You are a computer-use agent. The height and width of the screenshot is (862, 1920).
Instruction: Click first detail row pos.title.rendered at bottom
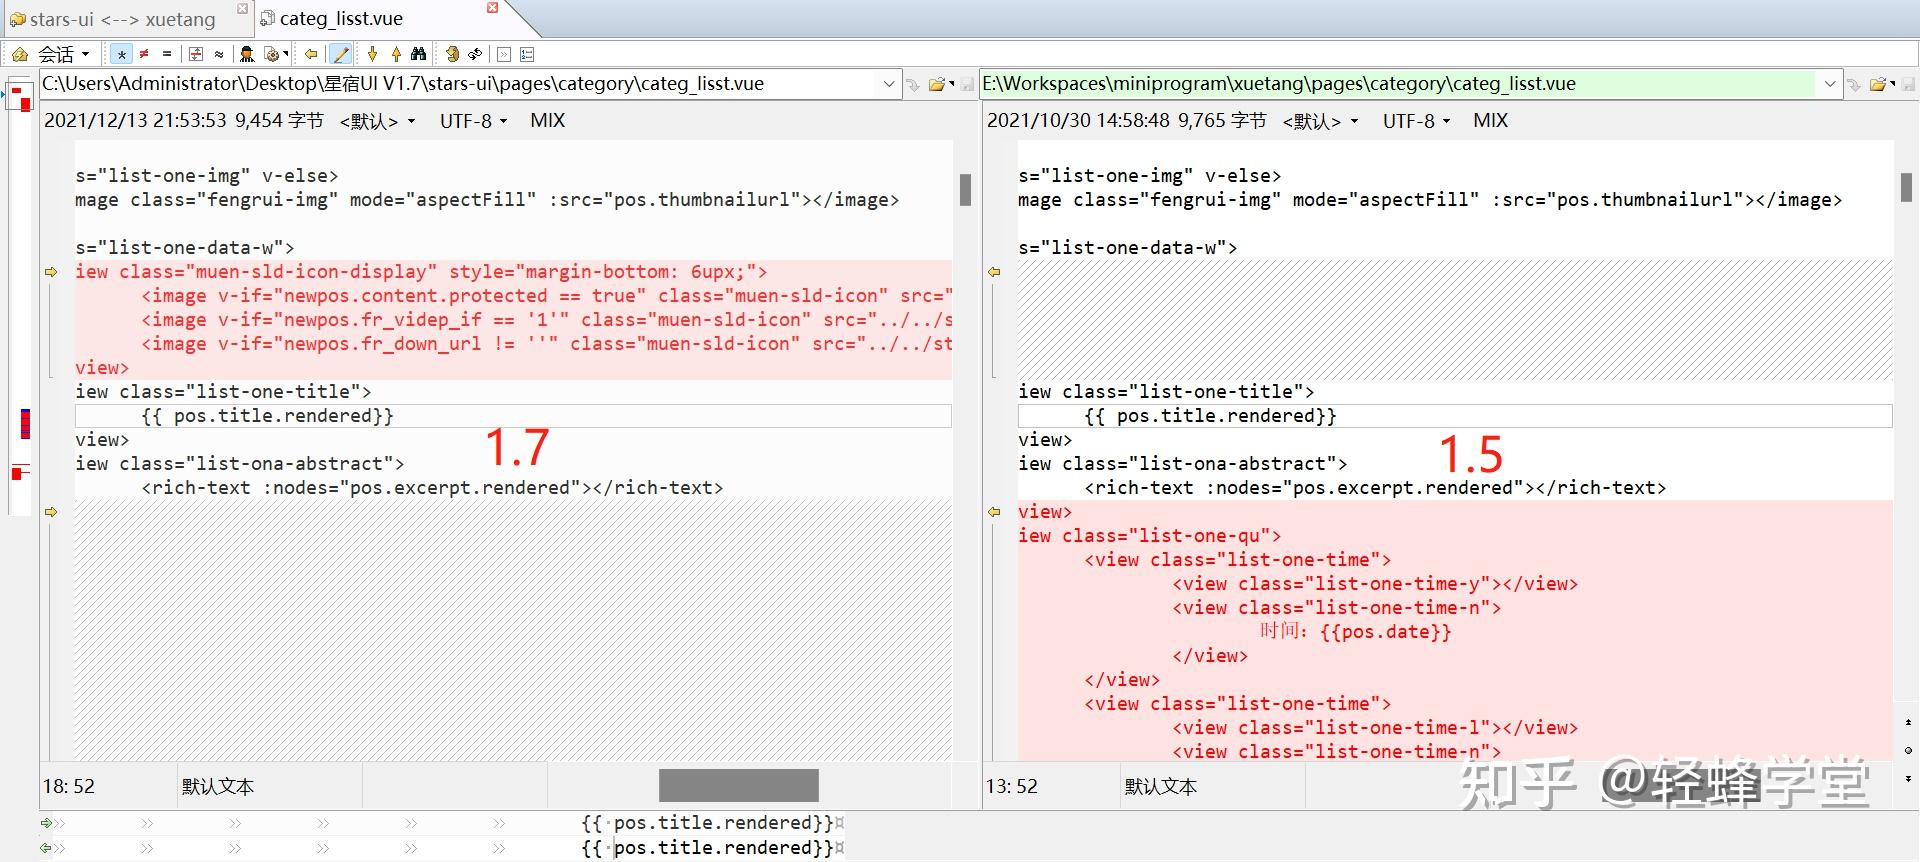(713, 823)
